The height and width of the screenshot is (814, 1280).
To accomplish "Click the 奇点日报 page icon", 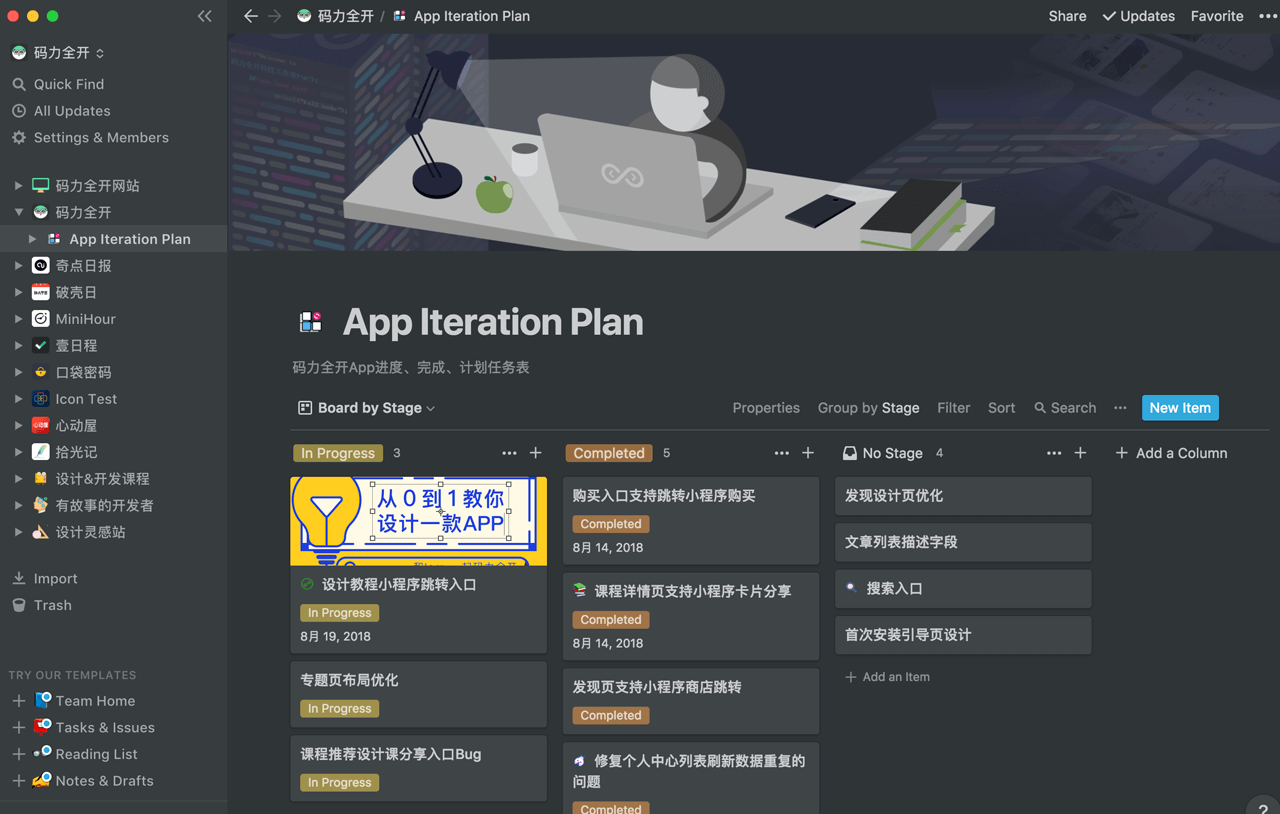I will 41,266.
